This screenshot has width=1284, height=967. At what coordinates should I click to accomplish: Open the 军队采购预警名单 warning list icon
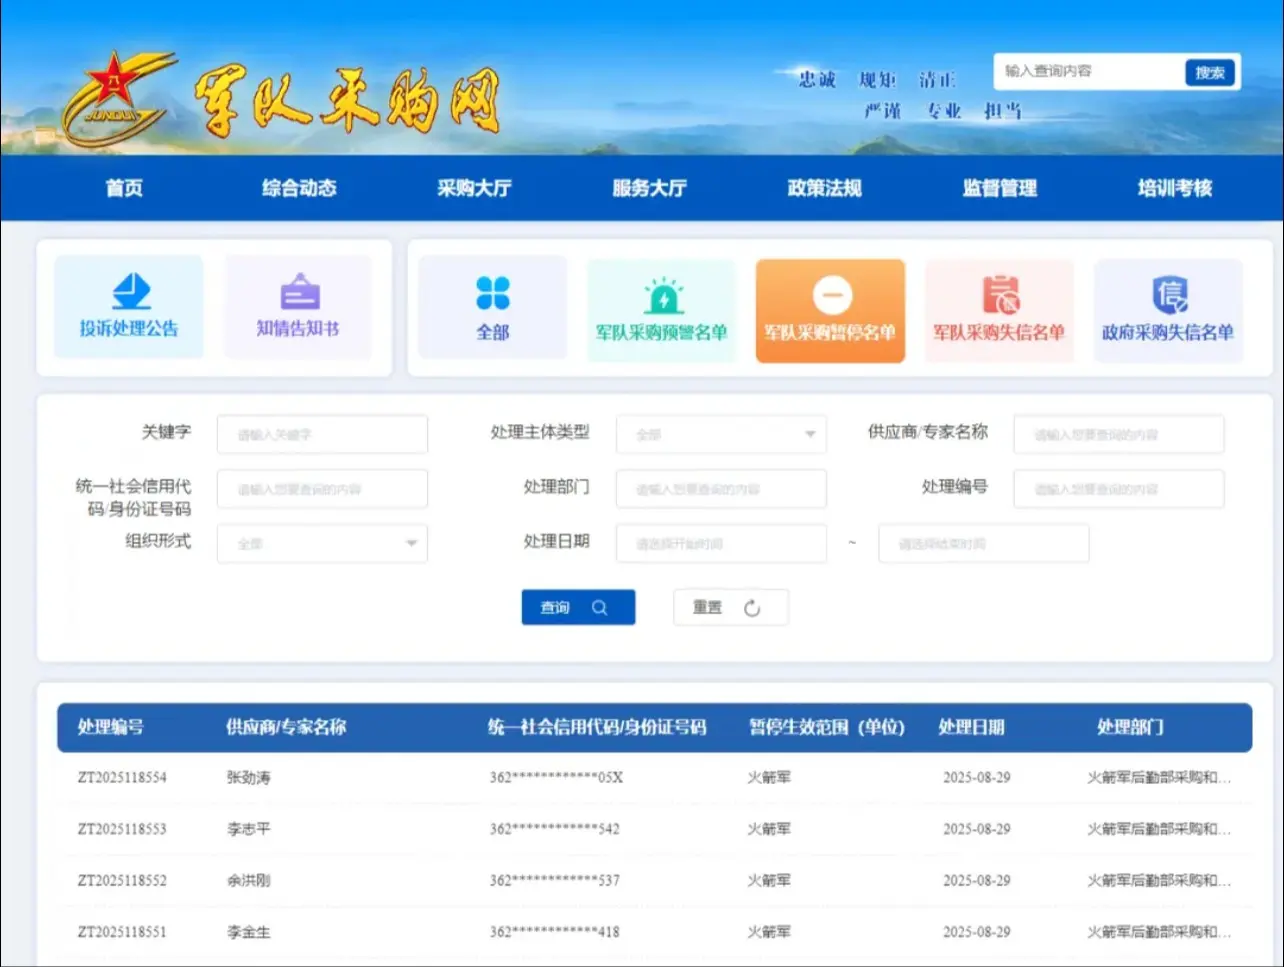[x=661, y=307]
